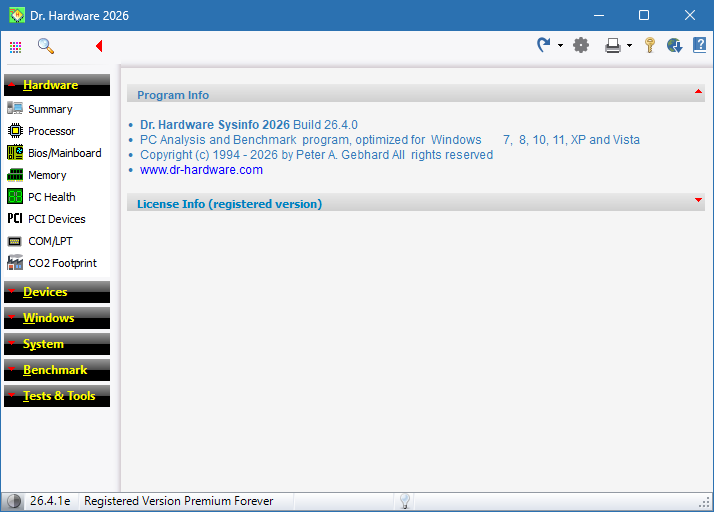
Task: Open Bios/Mainboard page
Action: [x=65, y=153]
